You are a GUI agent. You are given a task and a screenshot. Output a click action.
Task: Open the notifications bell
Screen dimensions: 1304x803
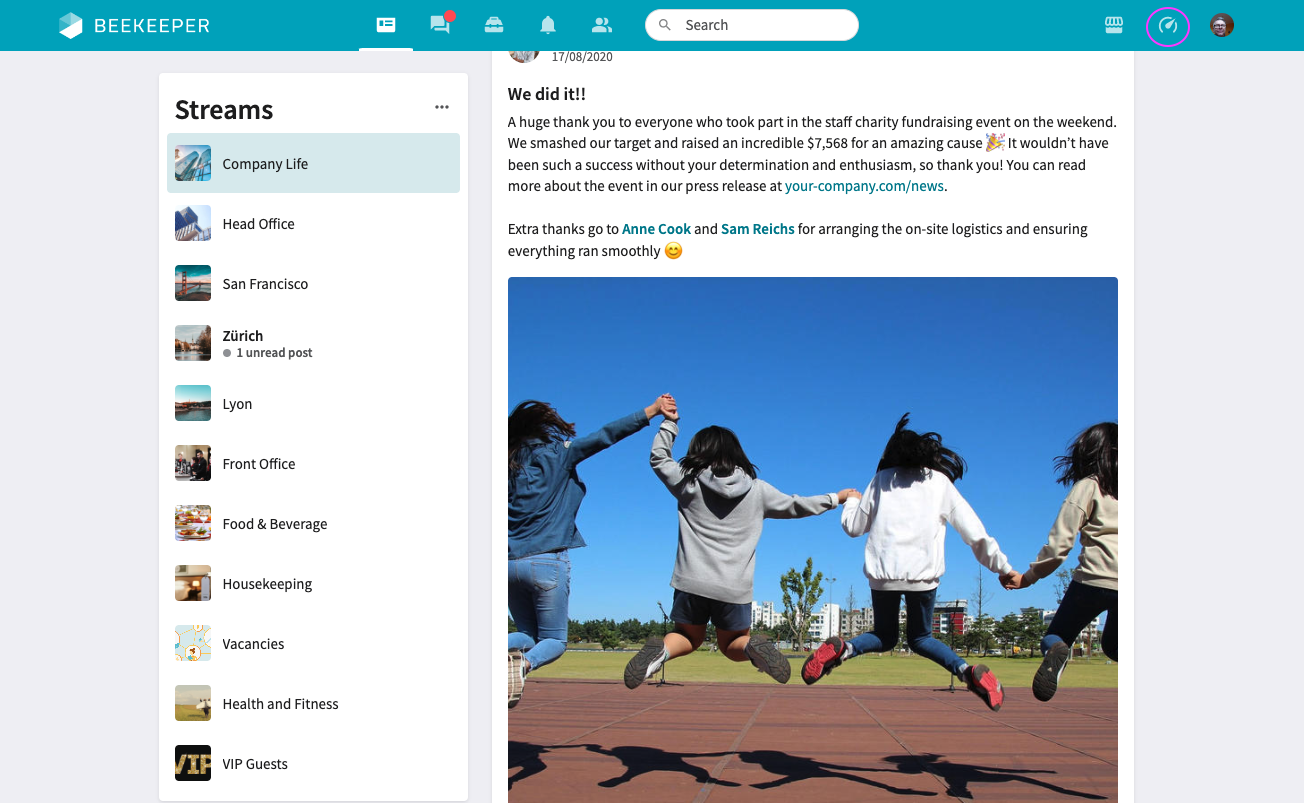pos(548,26)
